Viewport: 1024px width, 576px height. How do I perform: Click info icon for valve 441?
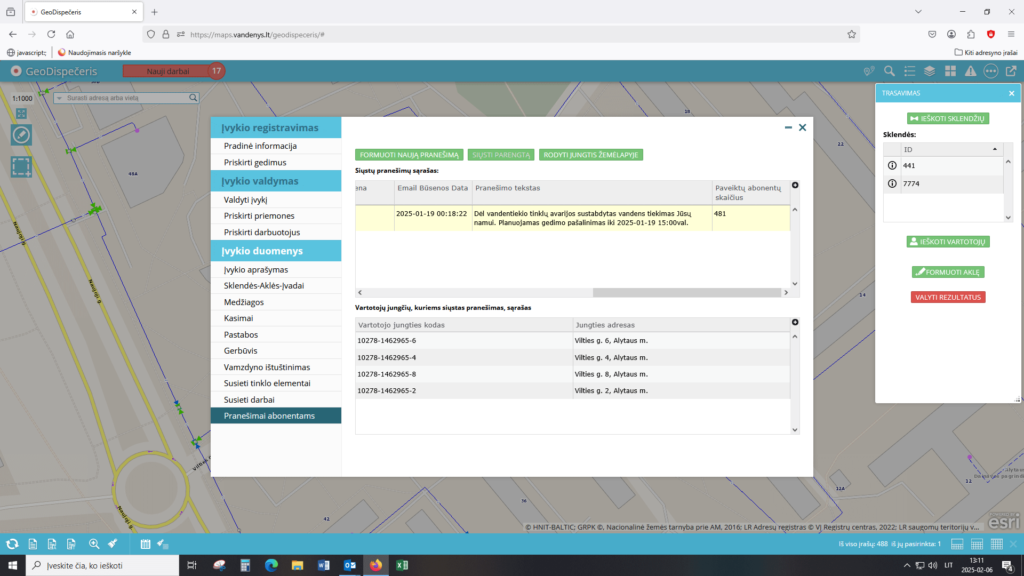click(892, 166)
